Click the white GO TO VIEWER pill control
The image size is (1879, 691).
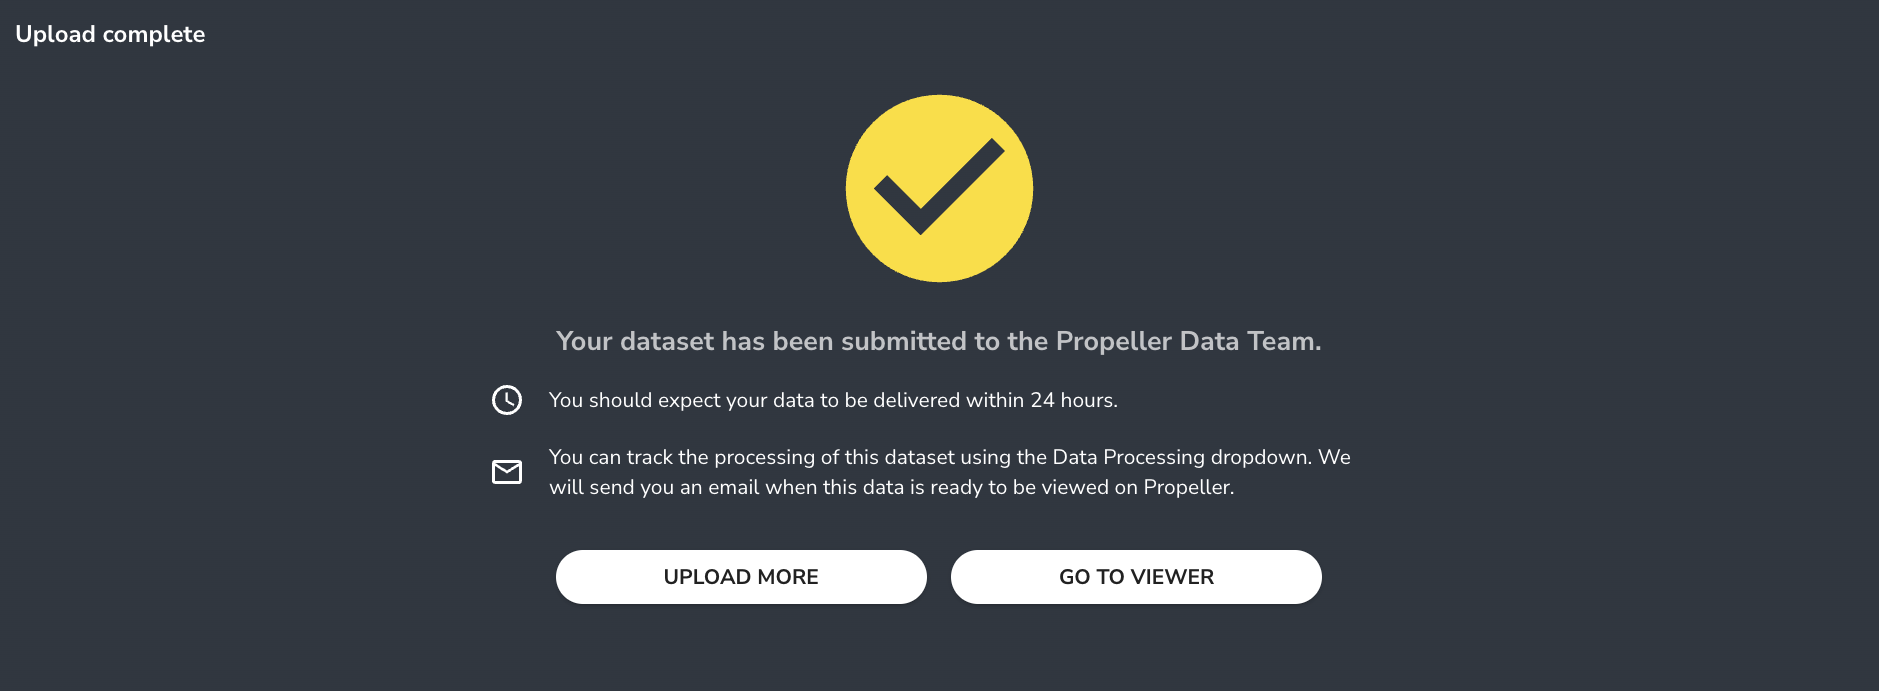click(x=1136, y=577)
